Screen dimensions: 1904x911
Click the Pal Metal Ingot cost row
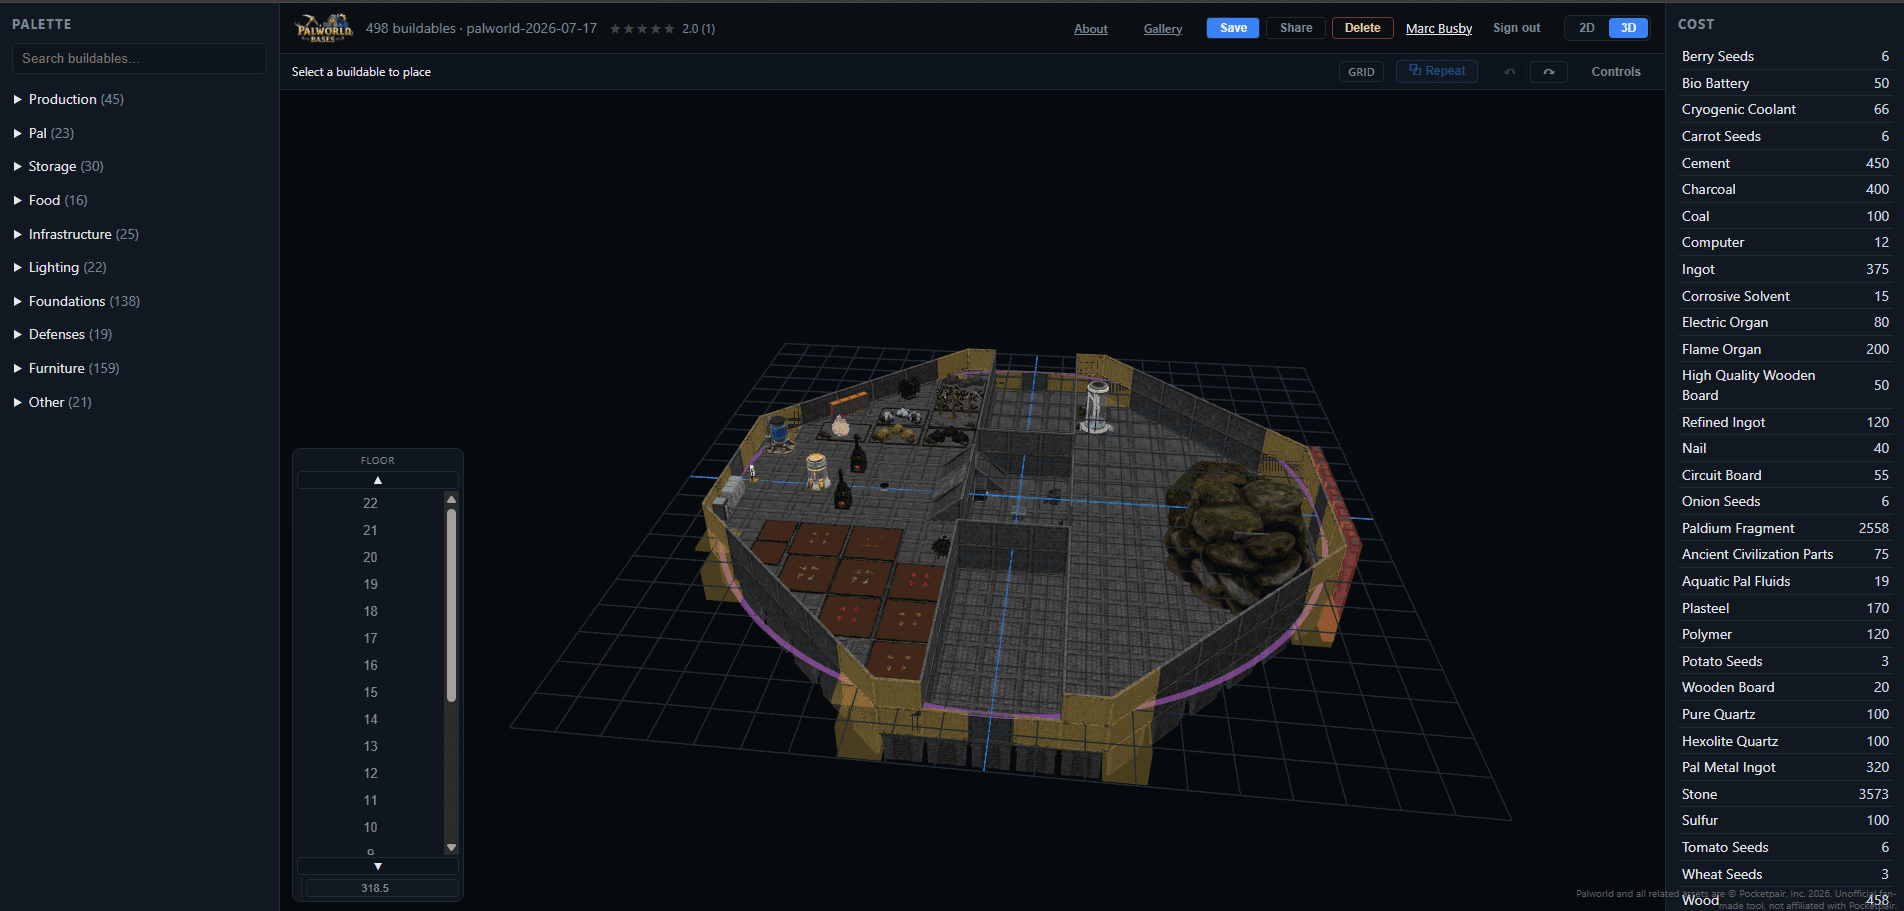[1785, 767]
